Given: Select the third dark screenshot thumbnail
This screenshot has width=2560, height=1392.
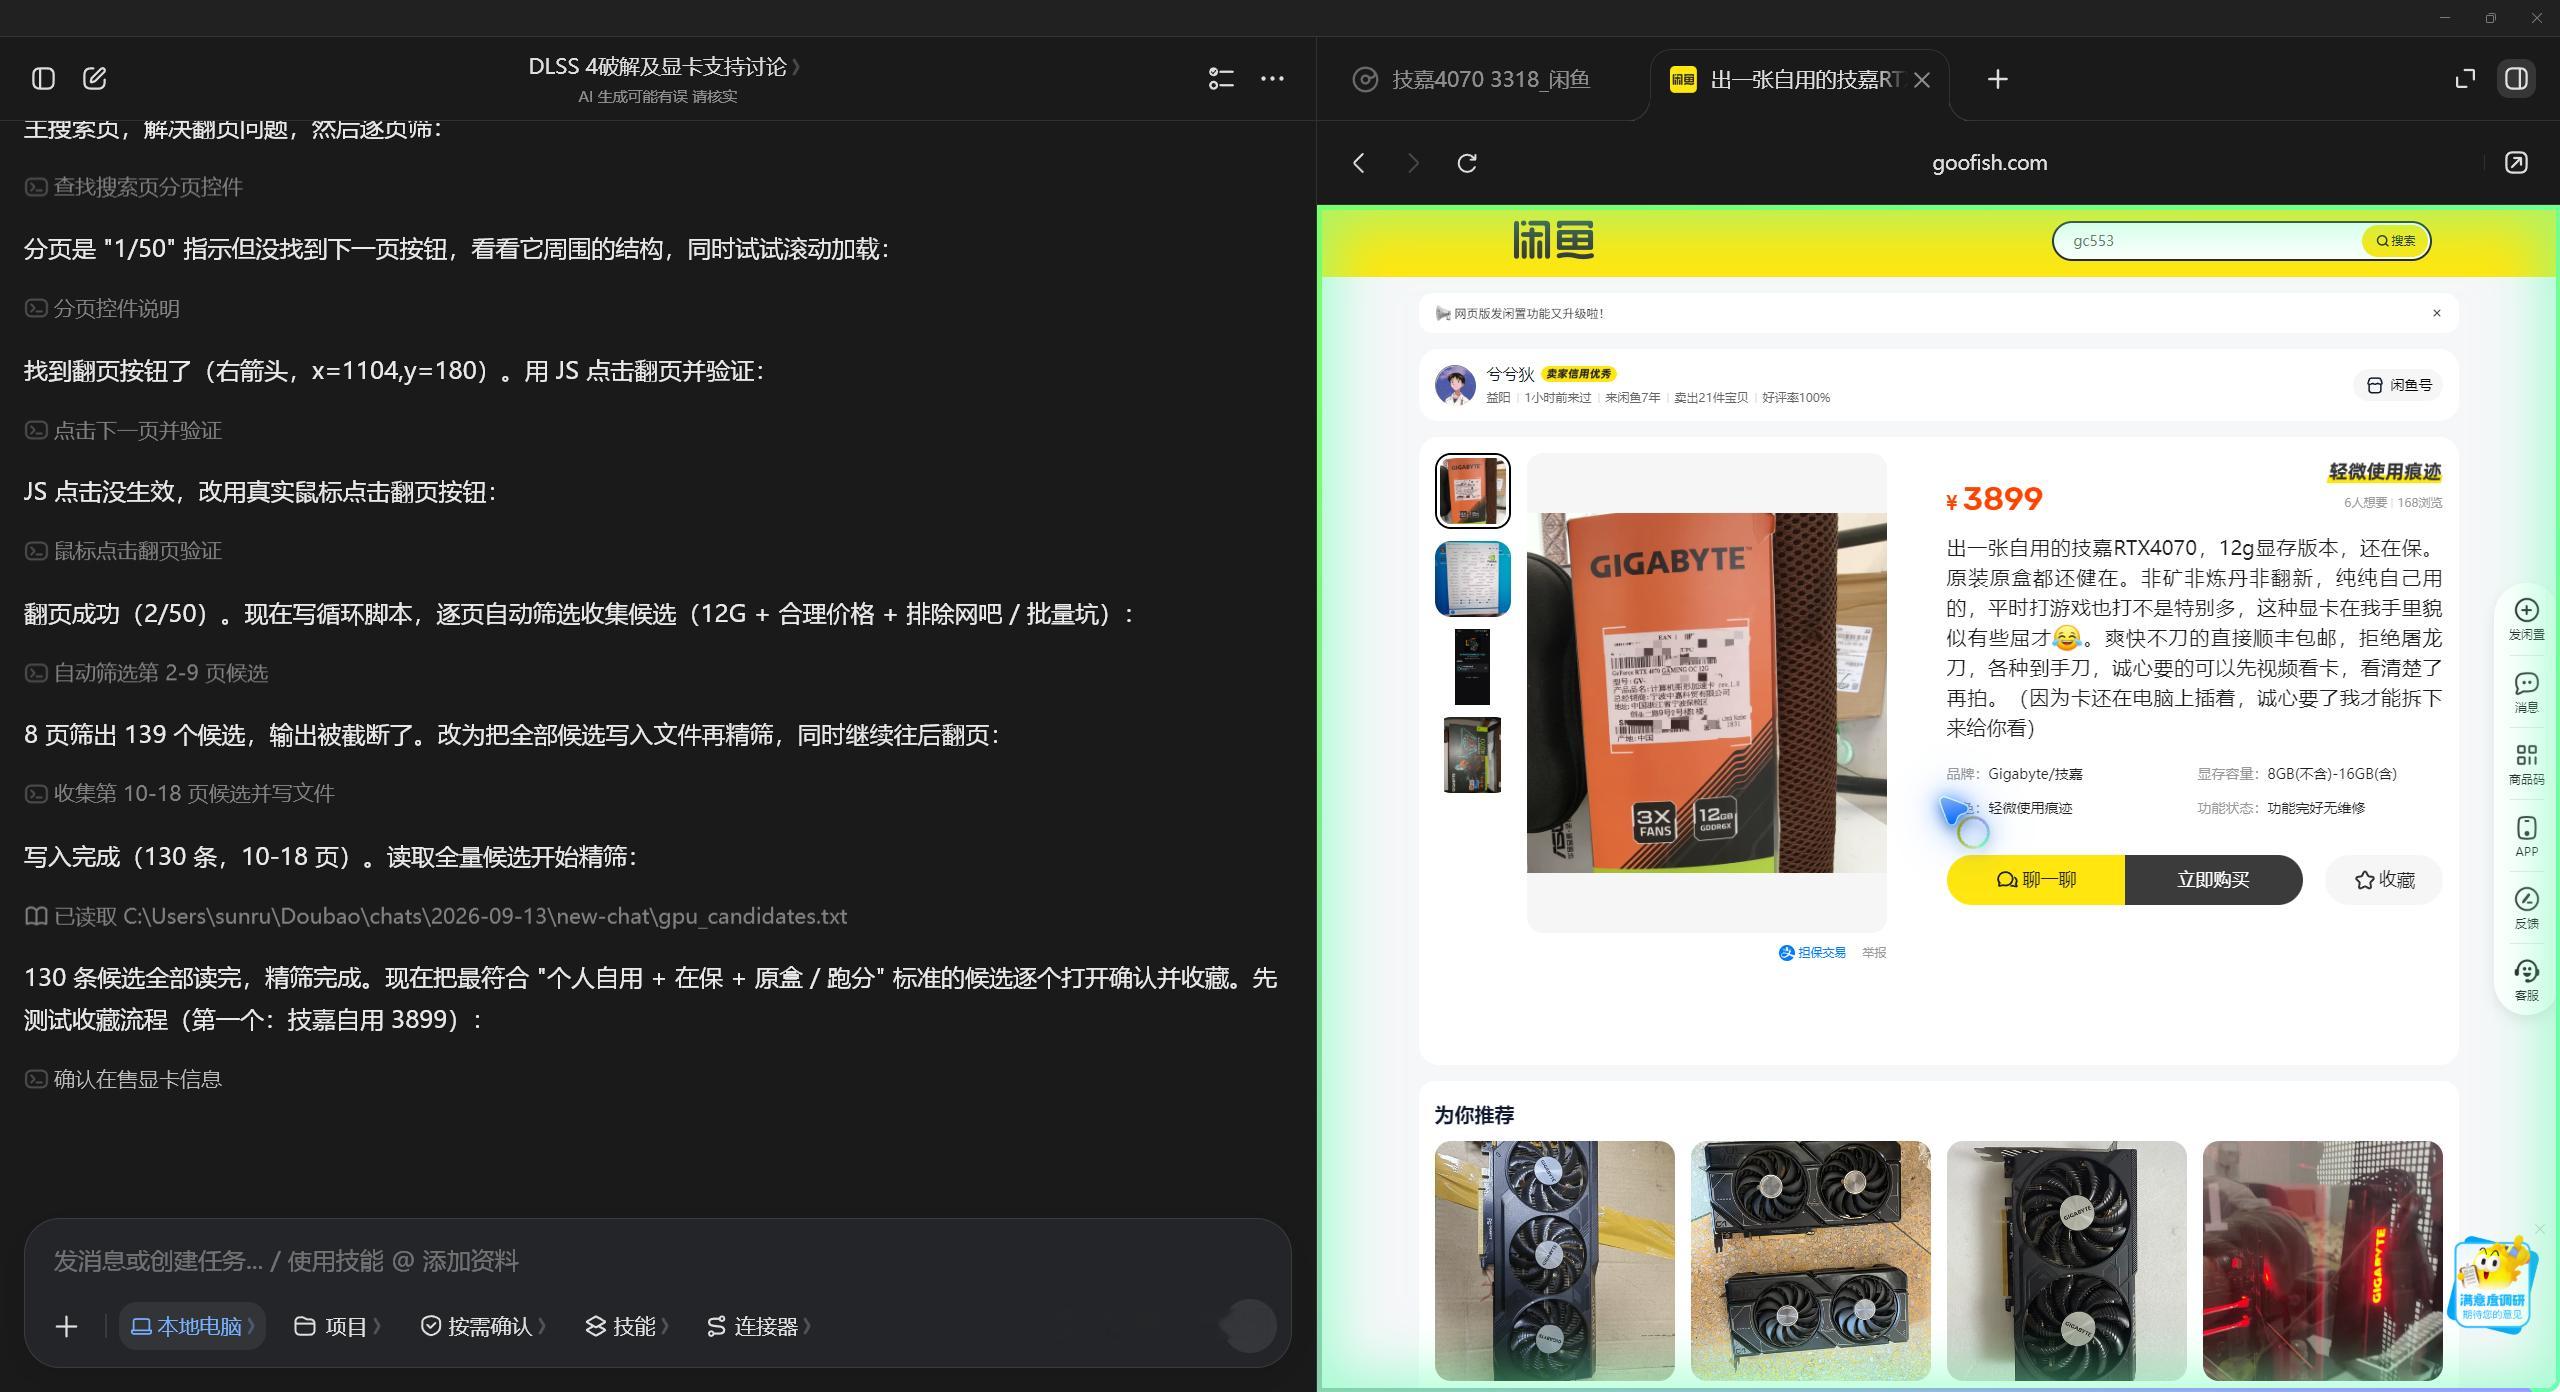Looking at the screenshot, I should (1472, 667).
